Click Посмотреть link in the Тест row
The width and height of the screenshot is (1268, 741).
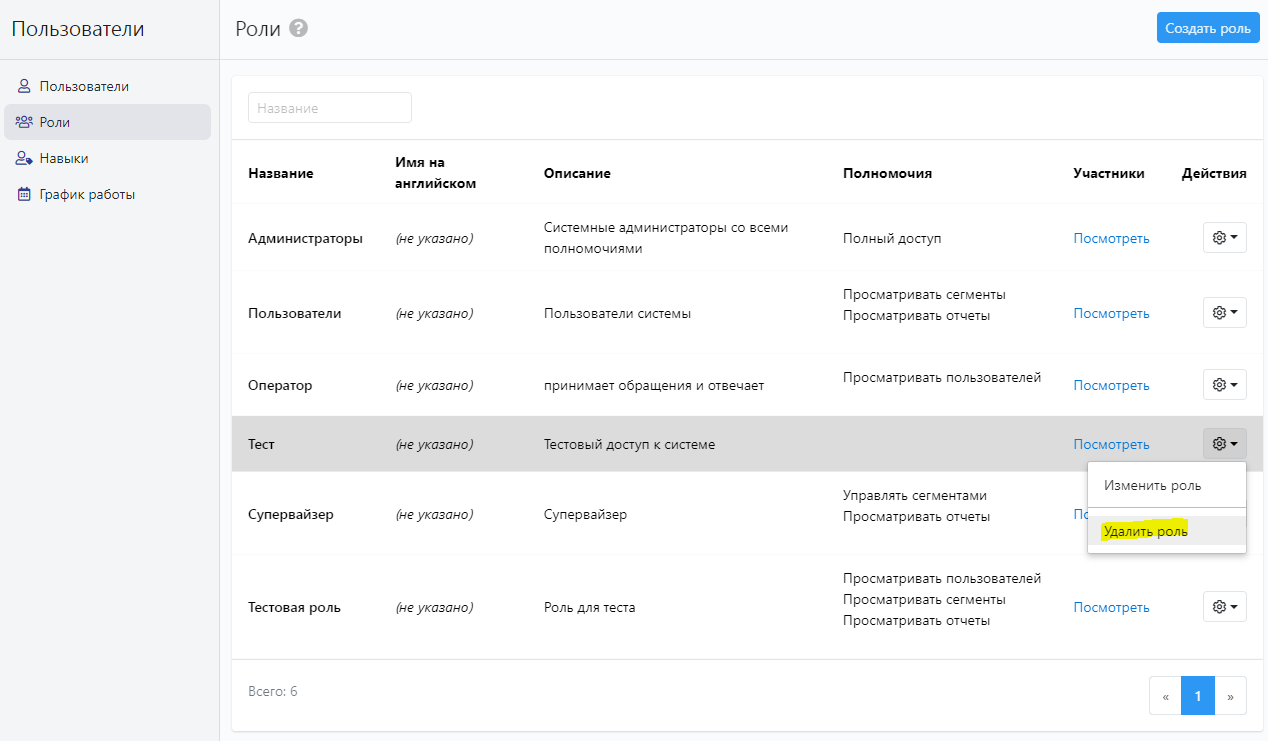pyautogui.click(x=1111, y=444)
